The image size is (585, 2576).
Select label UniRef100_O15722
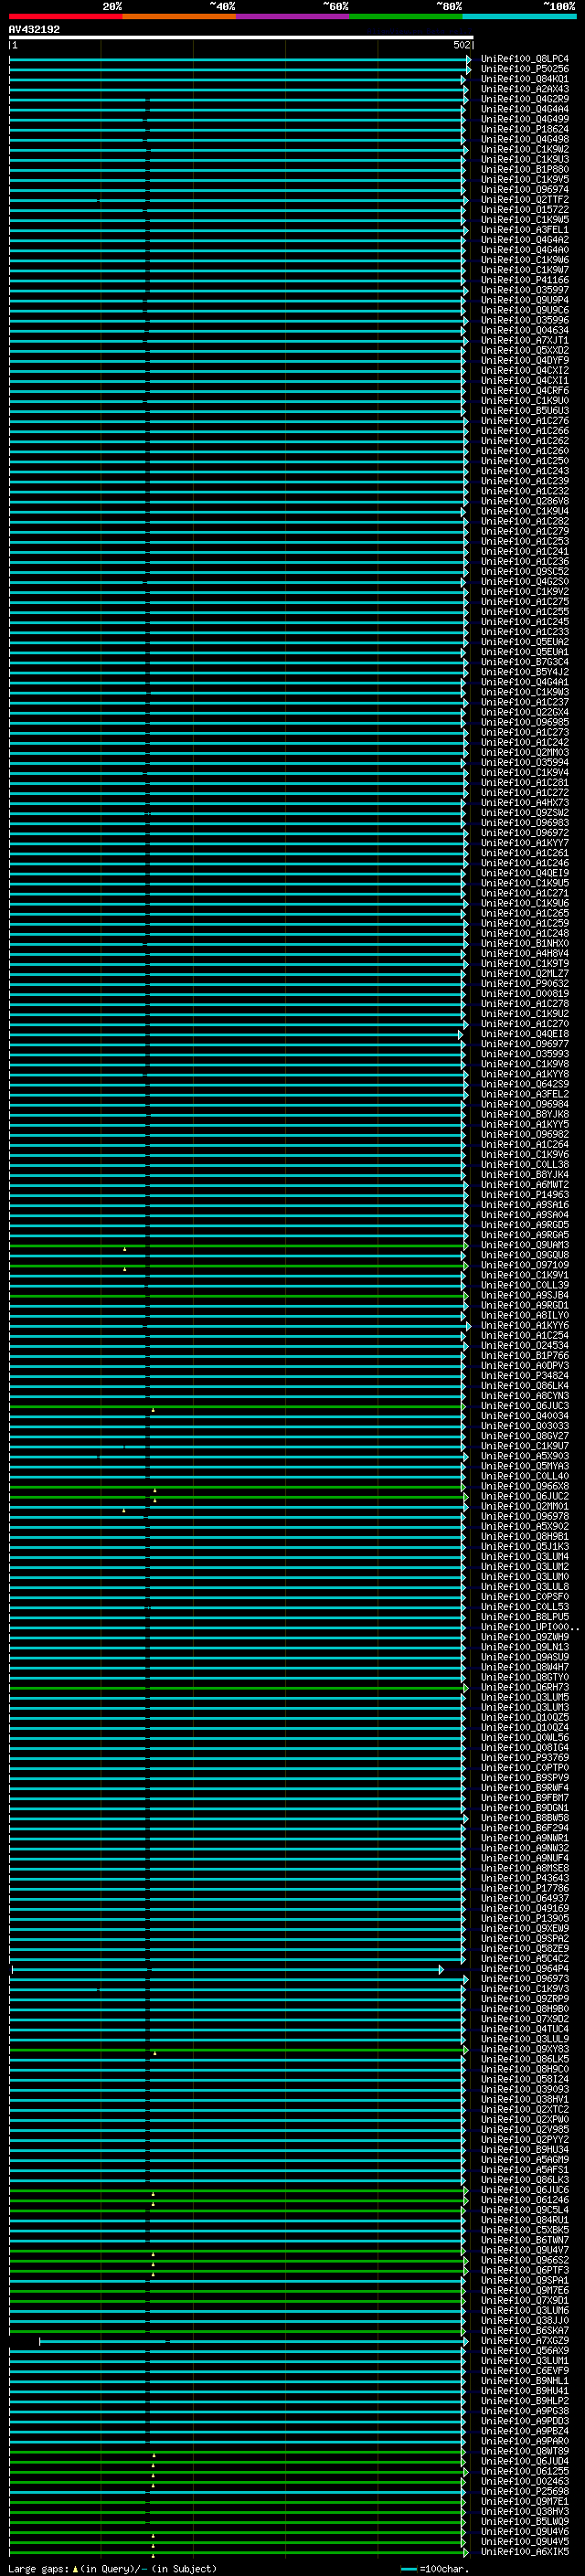[524, 209]
